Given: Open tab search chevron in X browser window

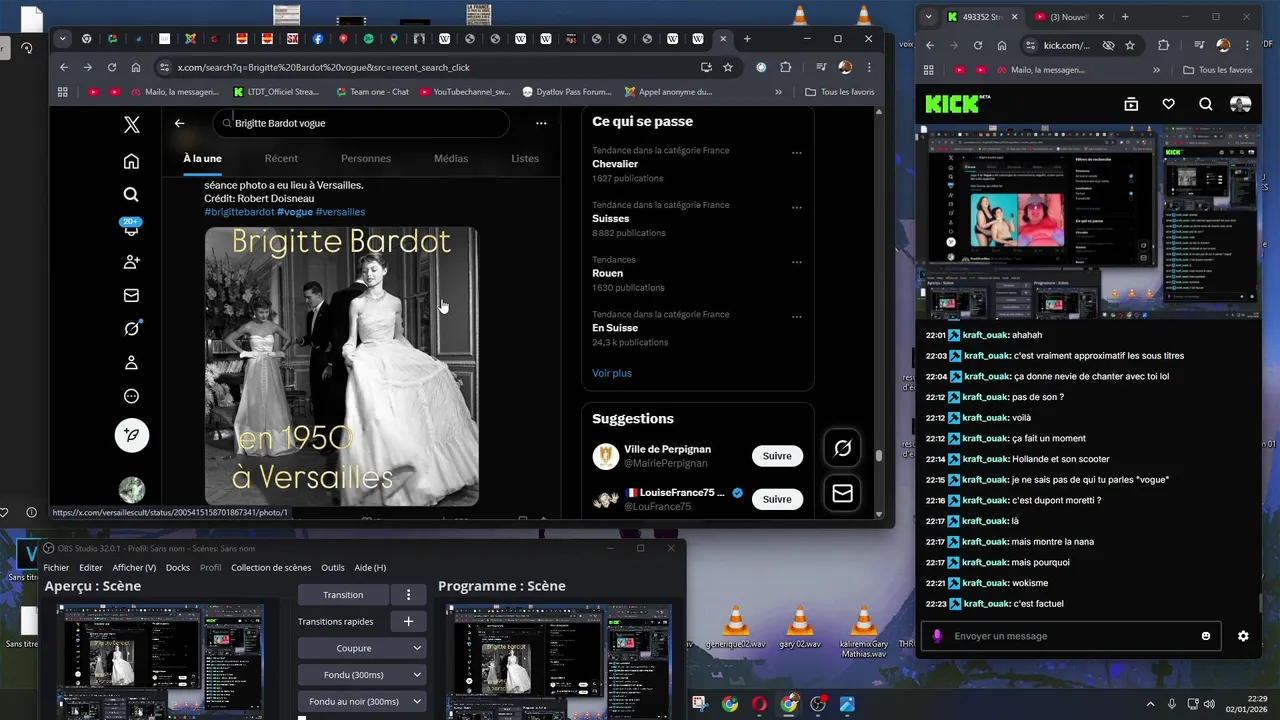Looking at the screenshot, I should pyautogui.click(x=62, y=39).
